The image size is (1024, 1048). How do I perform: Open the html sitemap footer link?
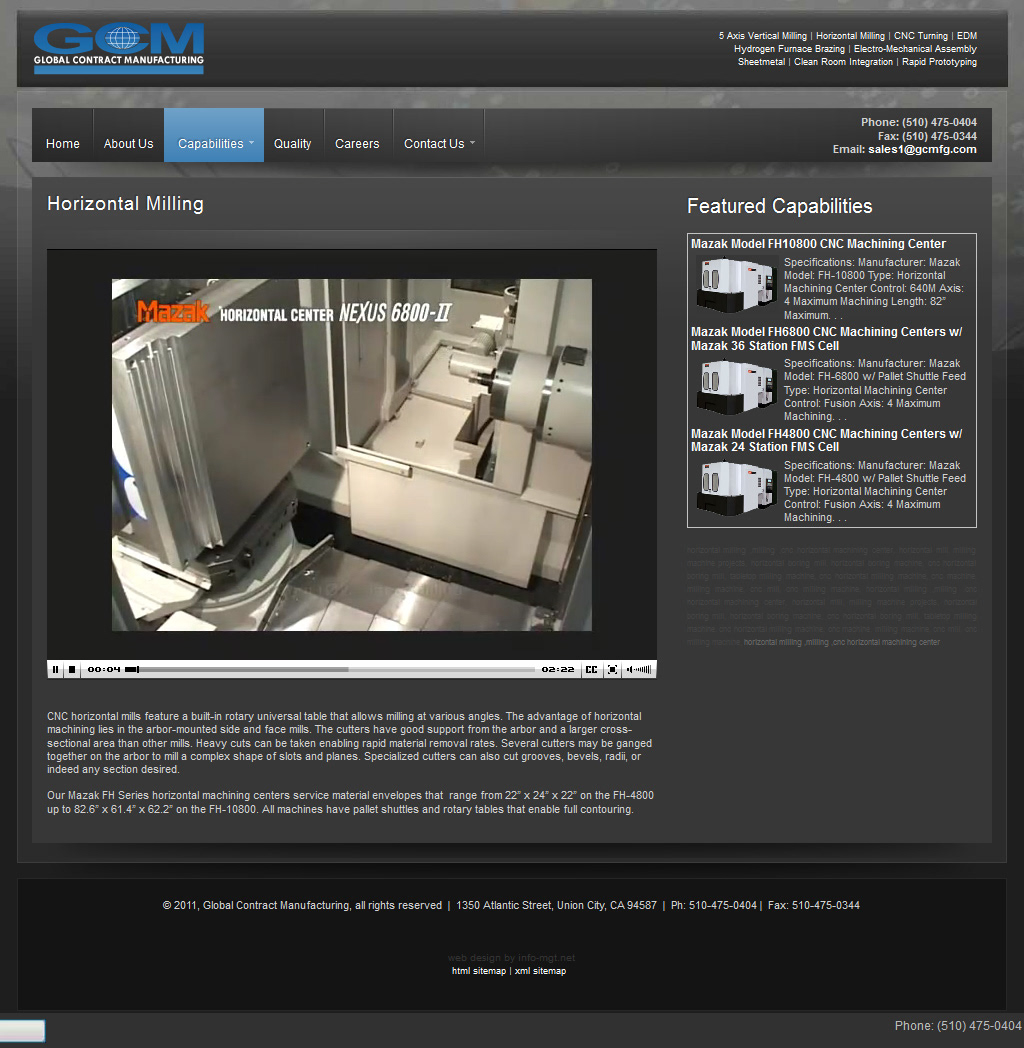pyautogui.click(x=479, y=971)
